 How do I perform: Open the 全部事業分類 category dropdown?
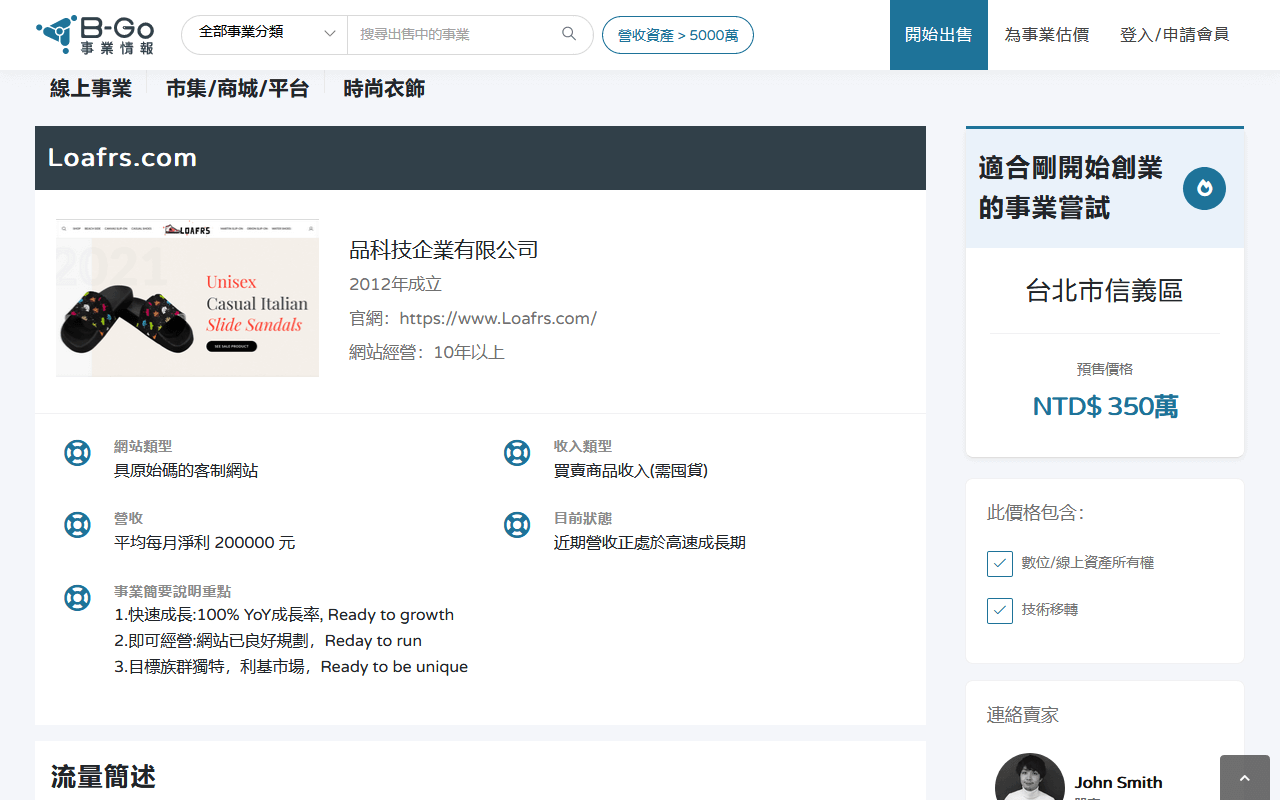(x=265, y=34)
